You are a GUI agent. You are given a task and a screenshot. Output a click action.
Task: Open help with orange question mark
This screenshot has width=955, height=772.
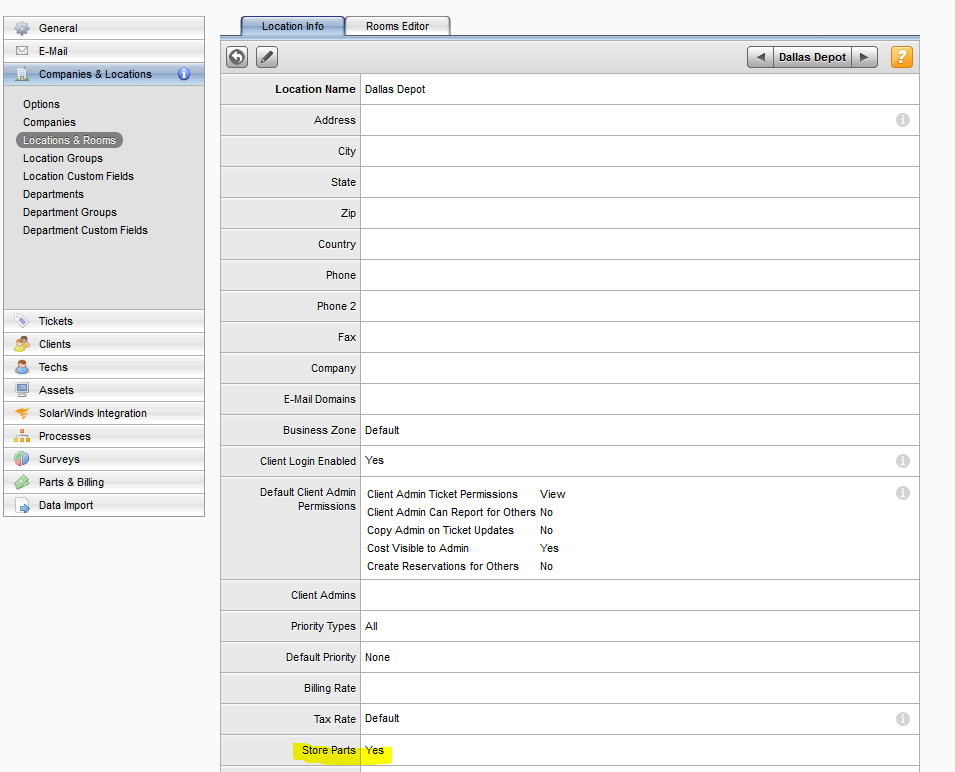pyautogui.click(x=901, y=57)
